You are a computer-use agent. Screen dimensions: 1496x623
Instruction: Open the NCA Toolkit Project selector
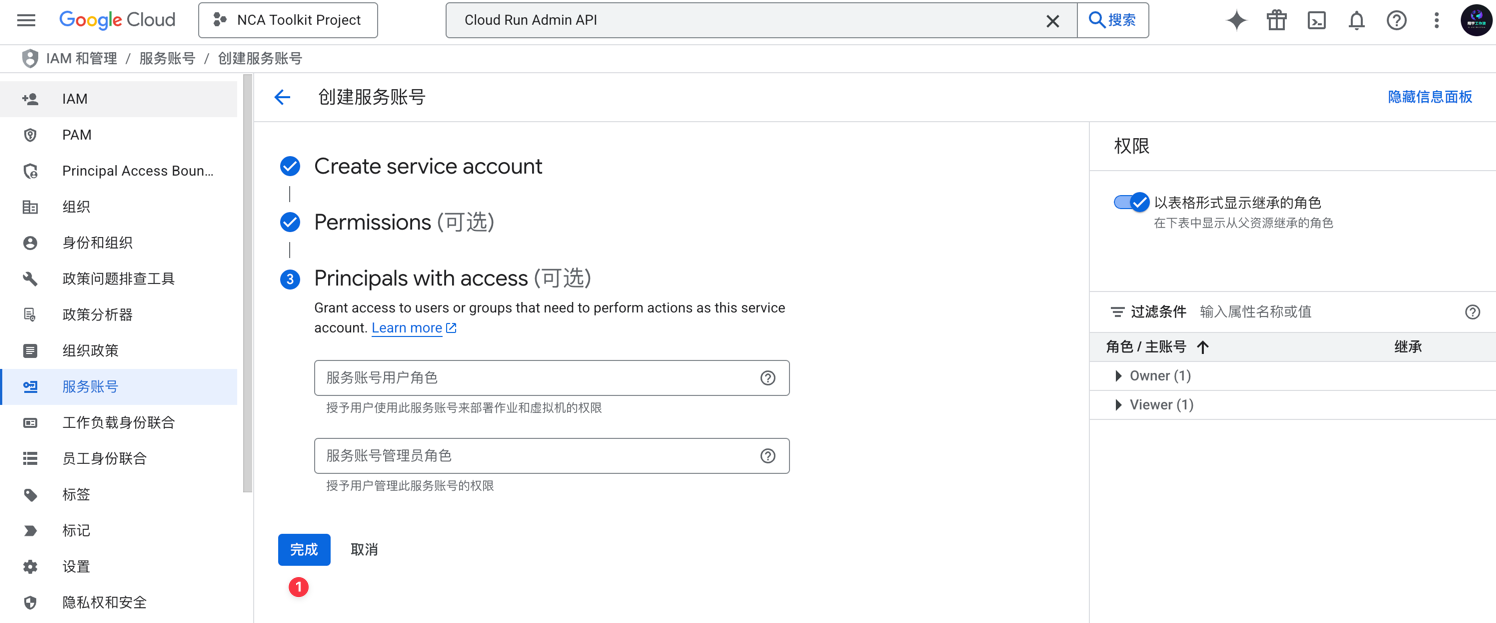click(x=288, y=19)
